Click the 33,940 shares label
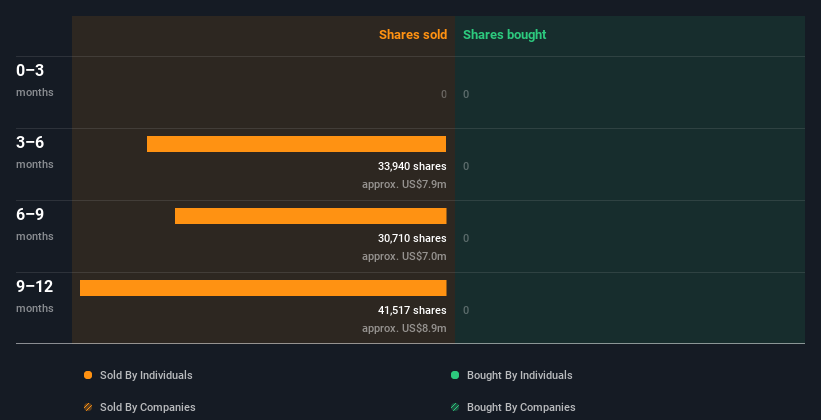821x420 pixels. [x=412, y=166]
